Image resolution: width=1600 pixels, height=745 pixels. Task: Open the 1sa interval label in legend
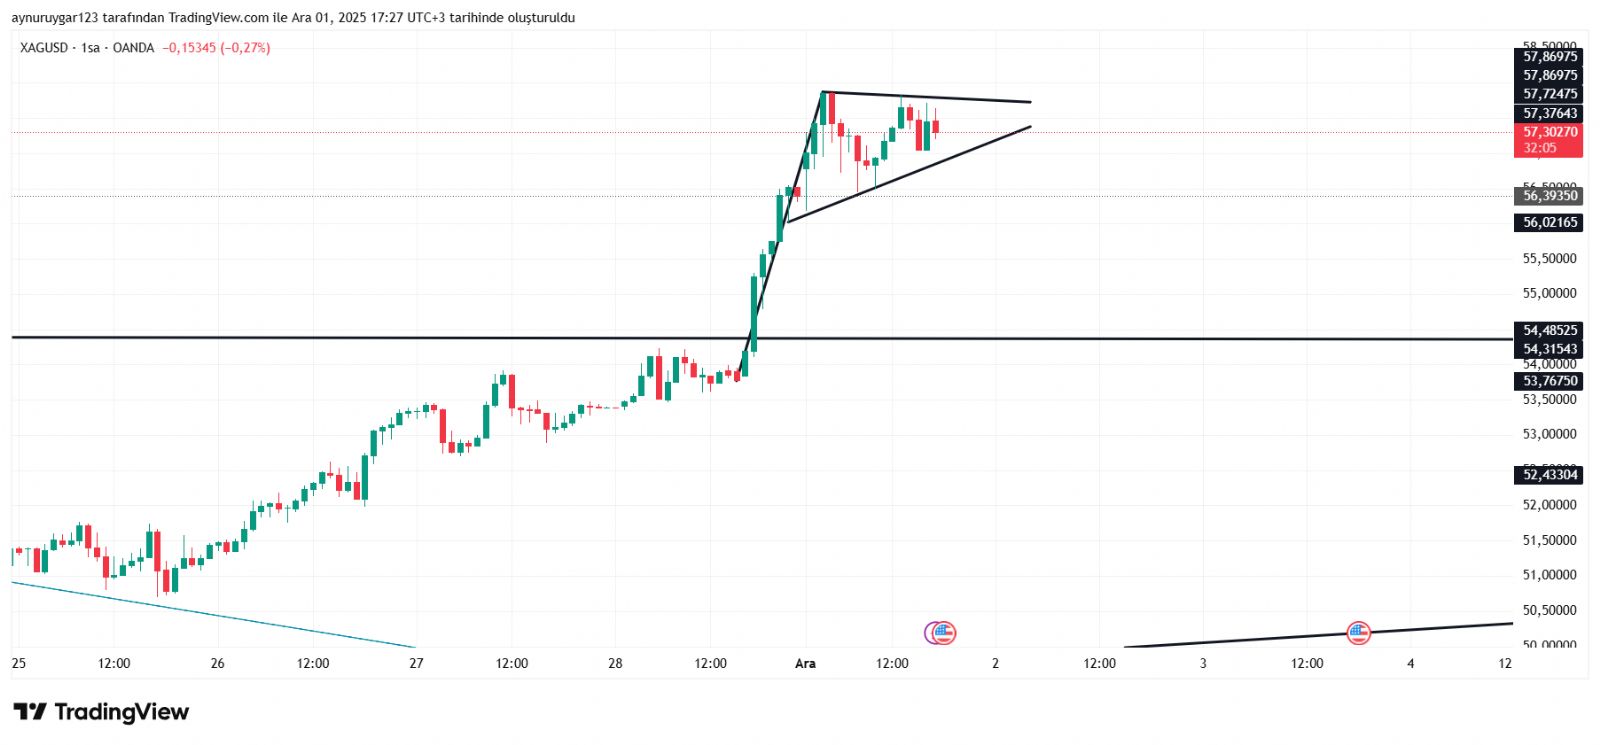pos(91,48)
